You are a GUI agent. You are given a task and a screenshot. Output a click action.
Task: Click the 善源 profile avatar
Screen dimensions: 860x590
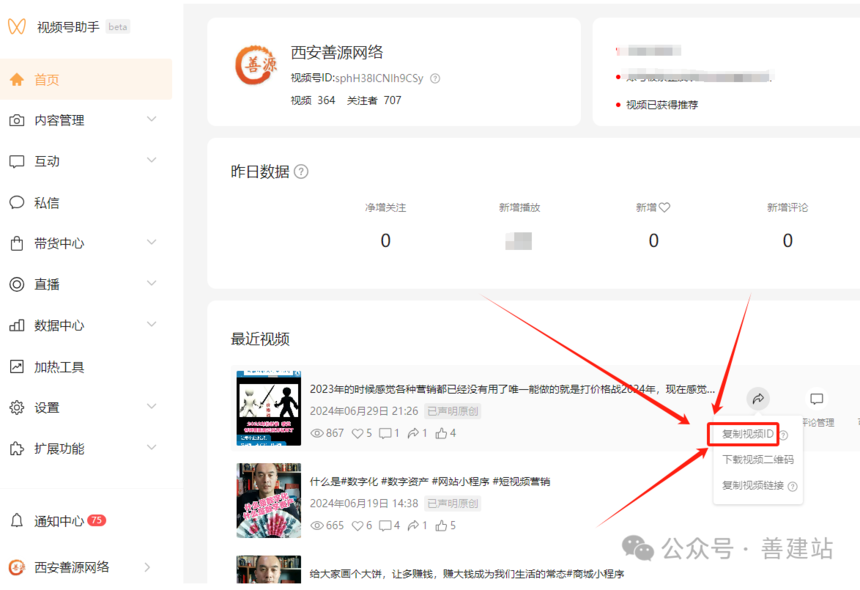click(257, 66)
